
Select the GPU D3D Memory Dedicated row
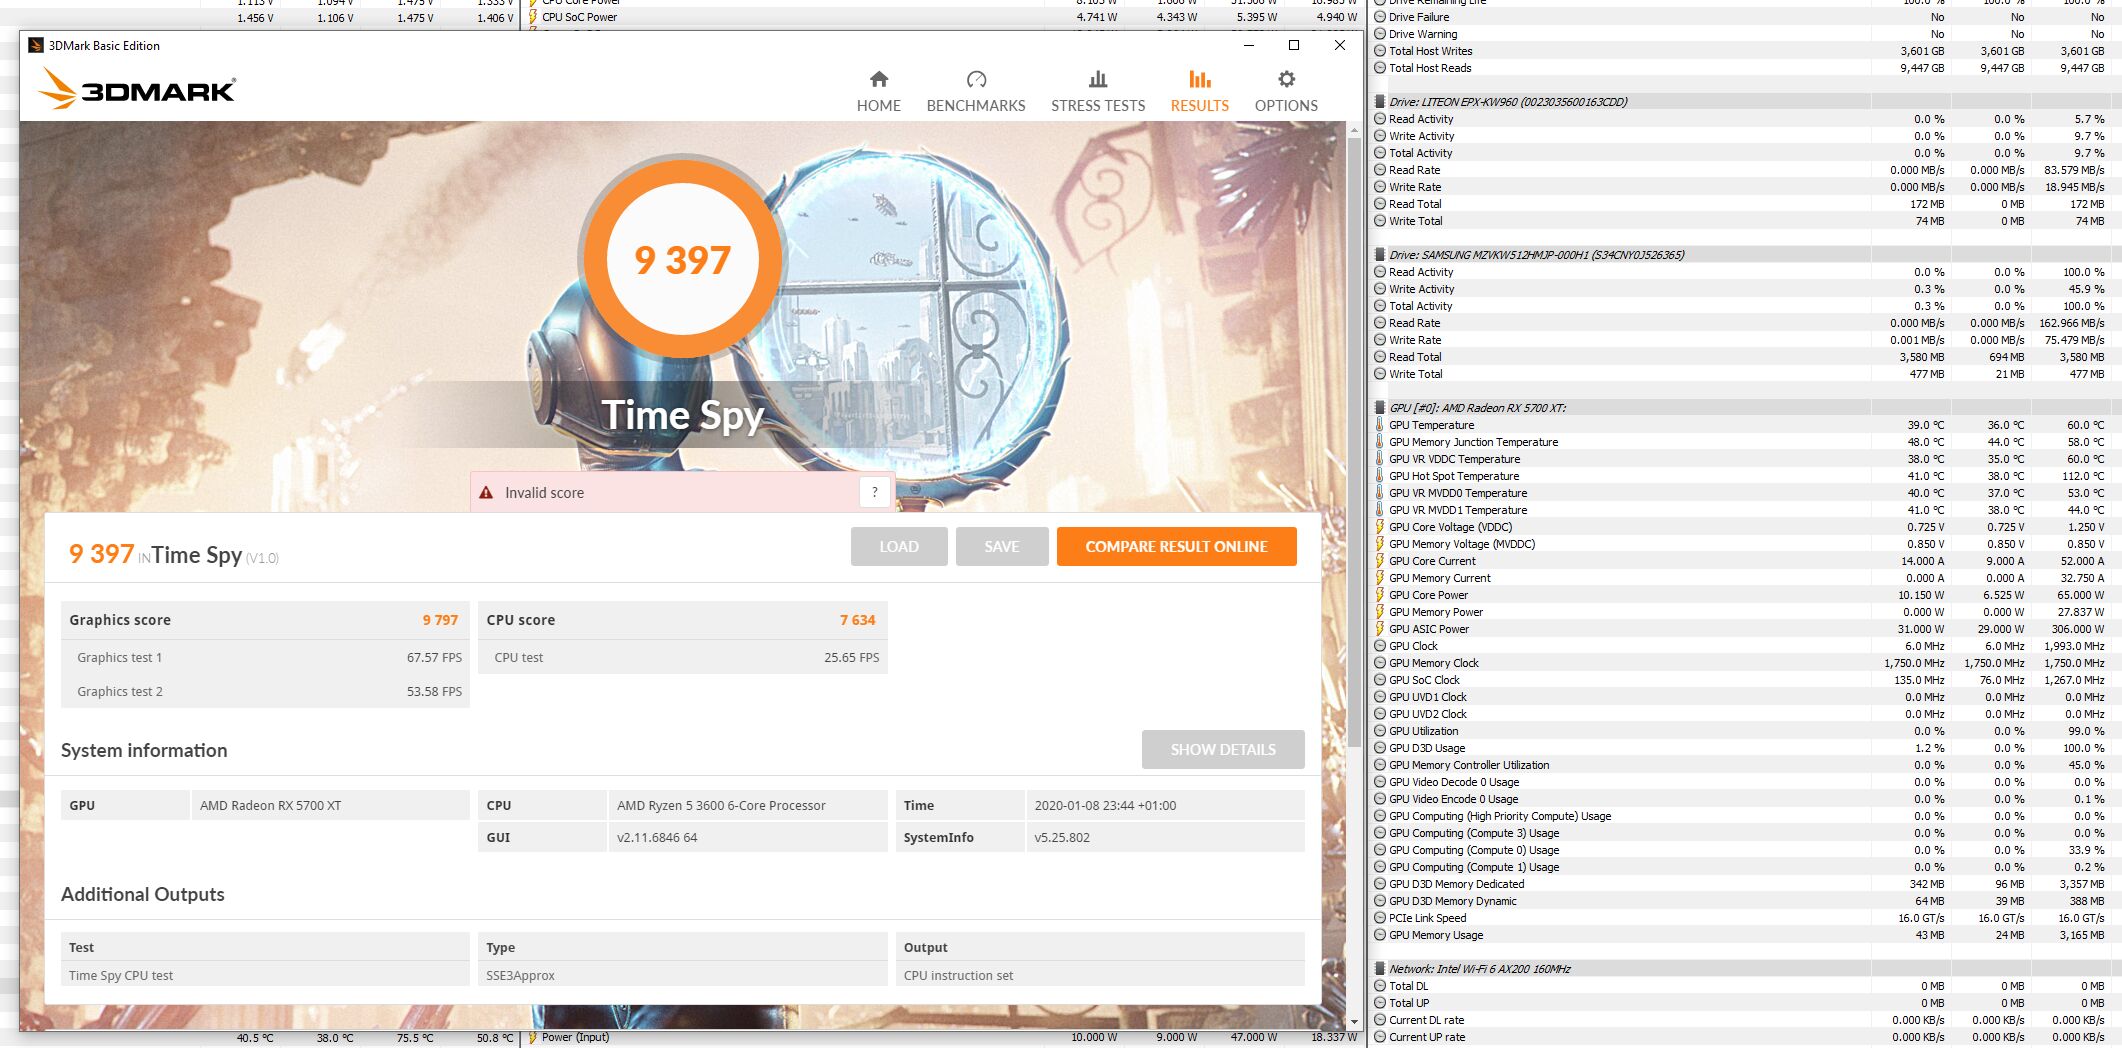pyautogui.click(x=1746, y=884)
